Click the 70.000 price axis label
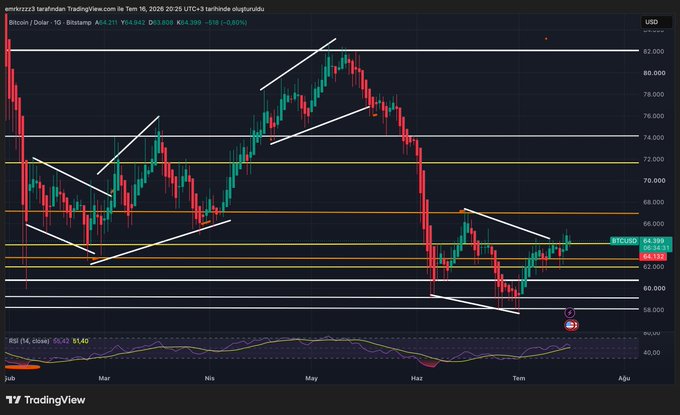Viewport: 680px width, 415px height. [654, 180]
